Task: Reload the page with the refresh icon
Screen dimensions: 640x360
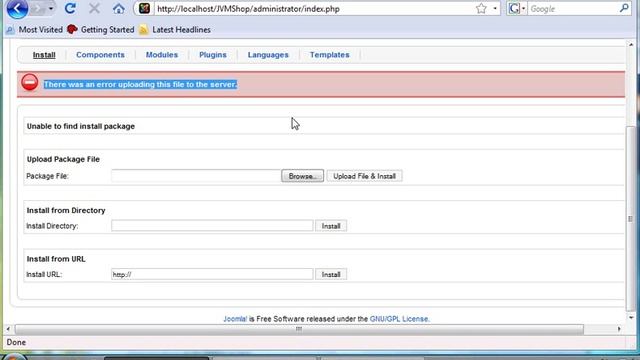Action: pyautogui.click(x=70, y=9)
